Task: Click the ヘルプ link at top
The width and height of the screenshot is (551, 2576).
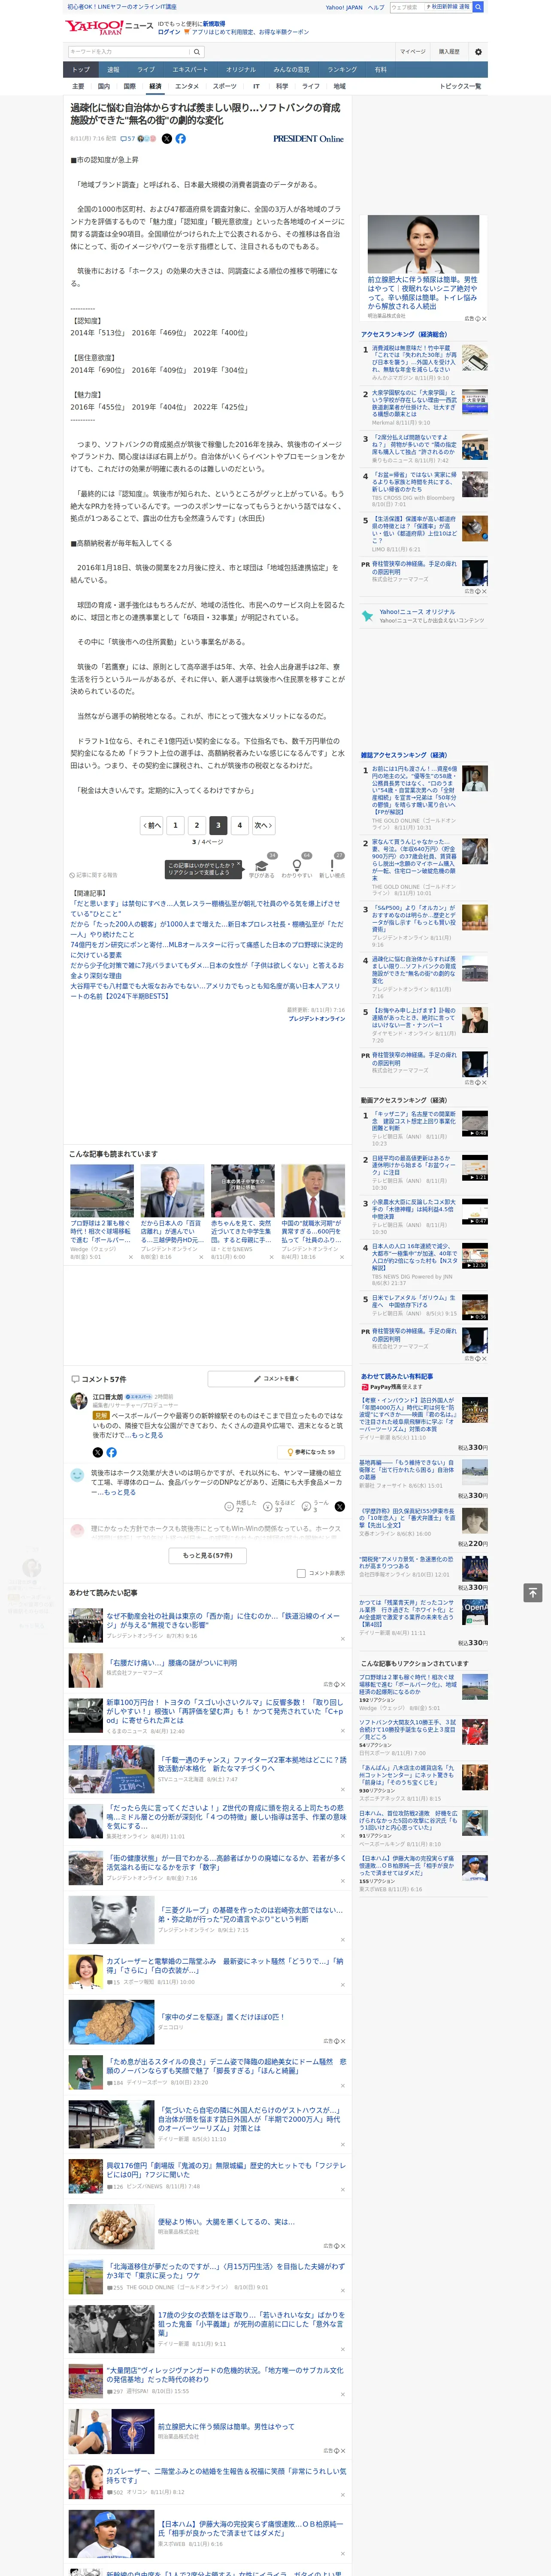Action: pyautogui.click(x=376, y=7)
